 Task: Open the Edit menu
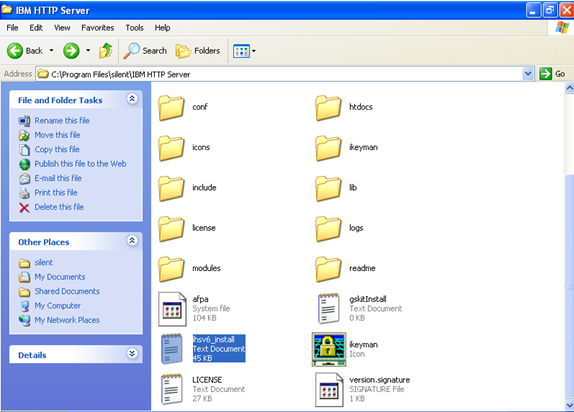36,28
